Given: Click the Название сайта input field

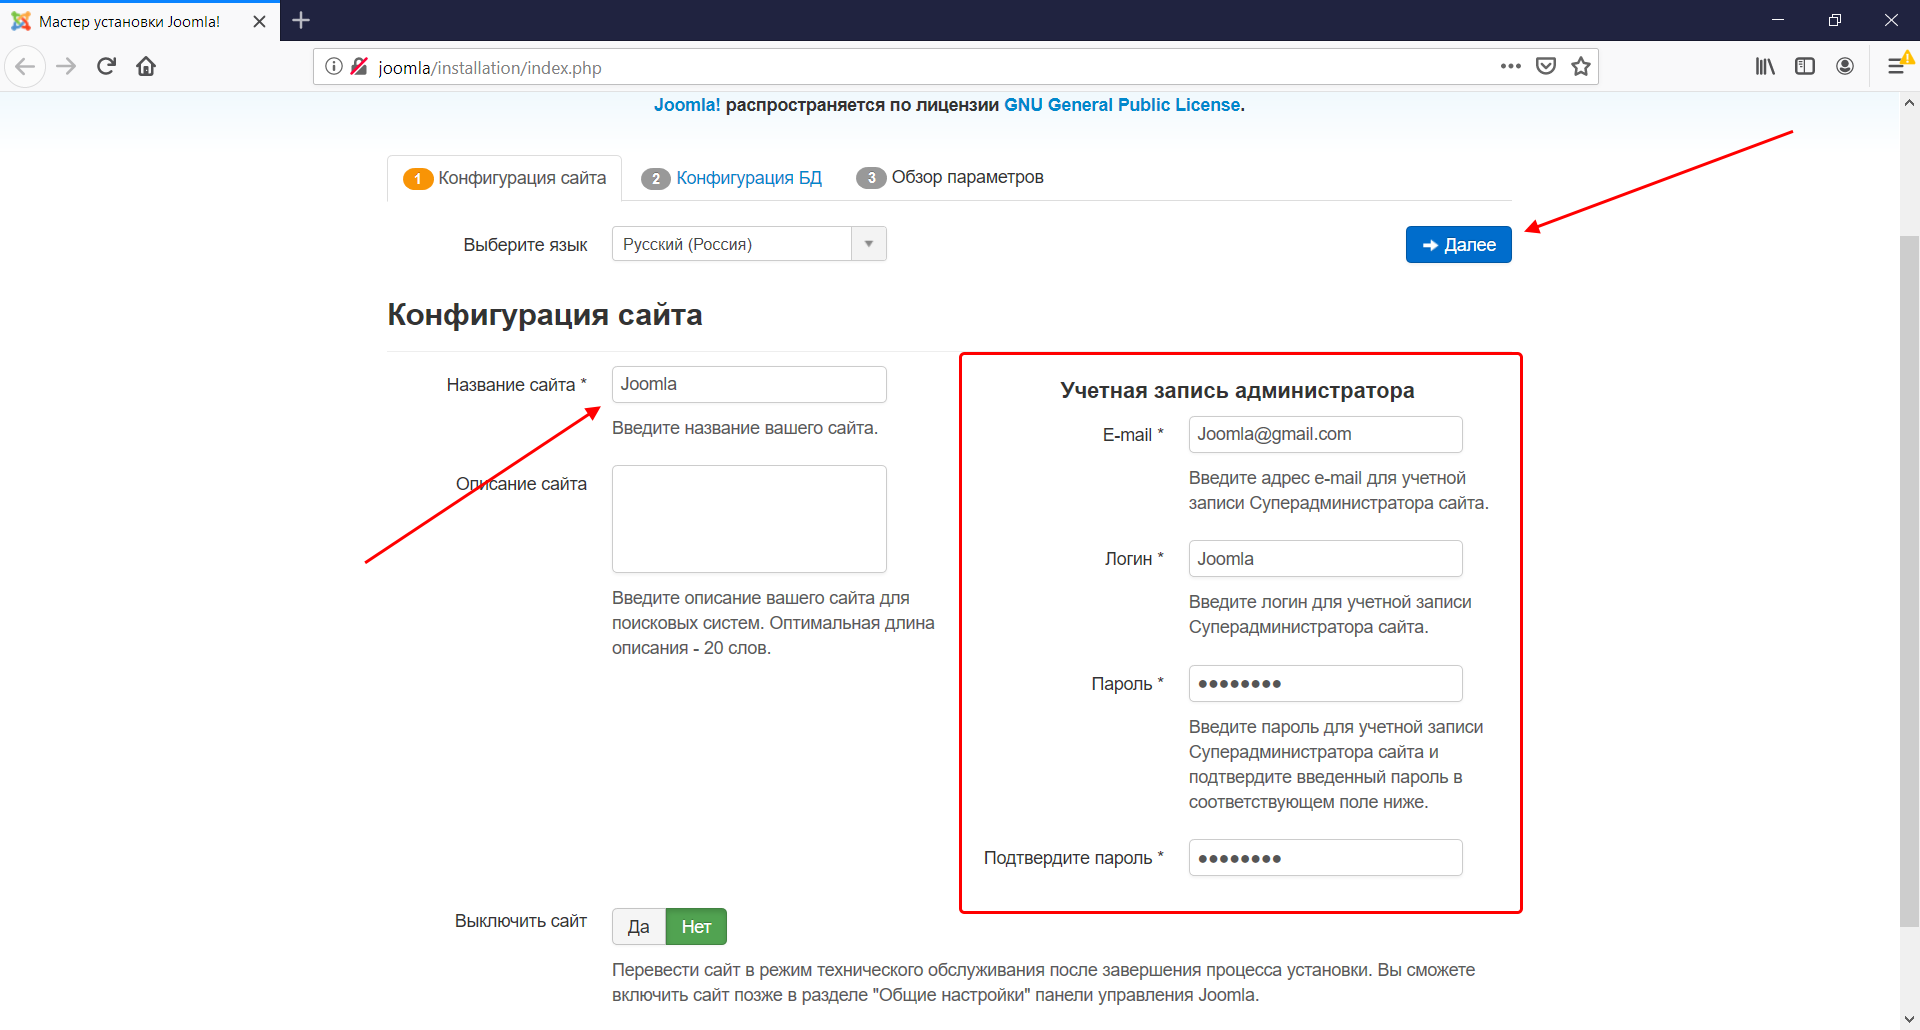Looking at the screenshot, I should [x=748, y=384].
